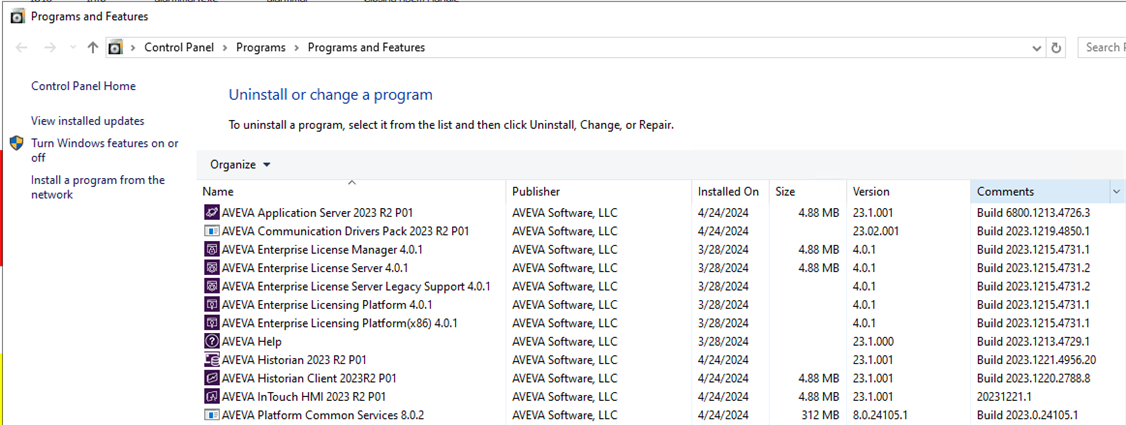
Task: Select AVEVA Historian Client 2023R2 P01 name
Action: [x=310, y=378]
